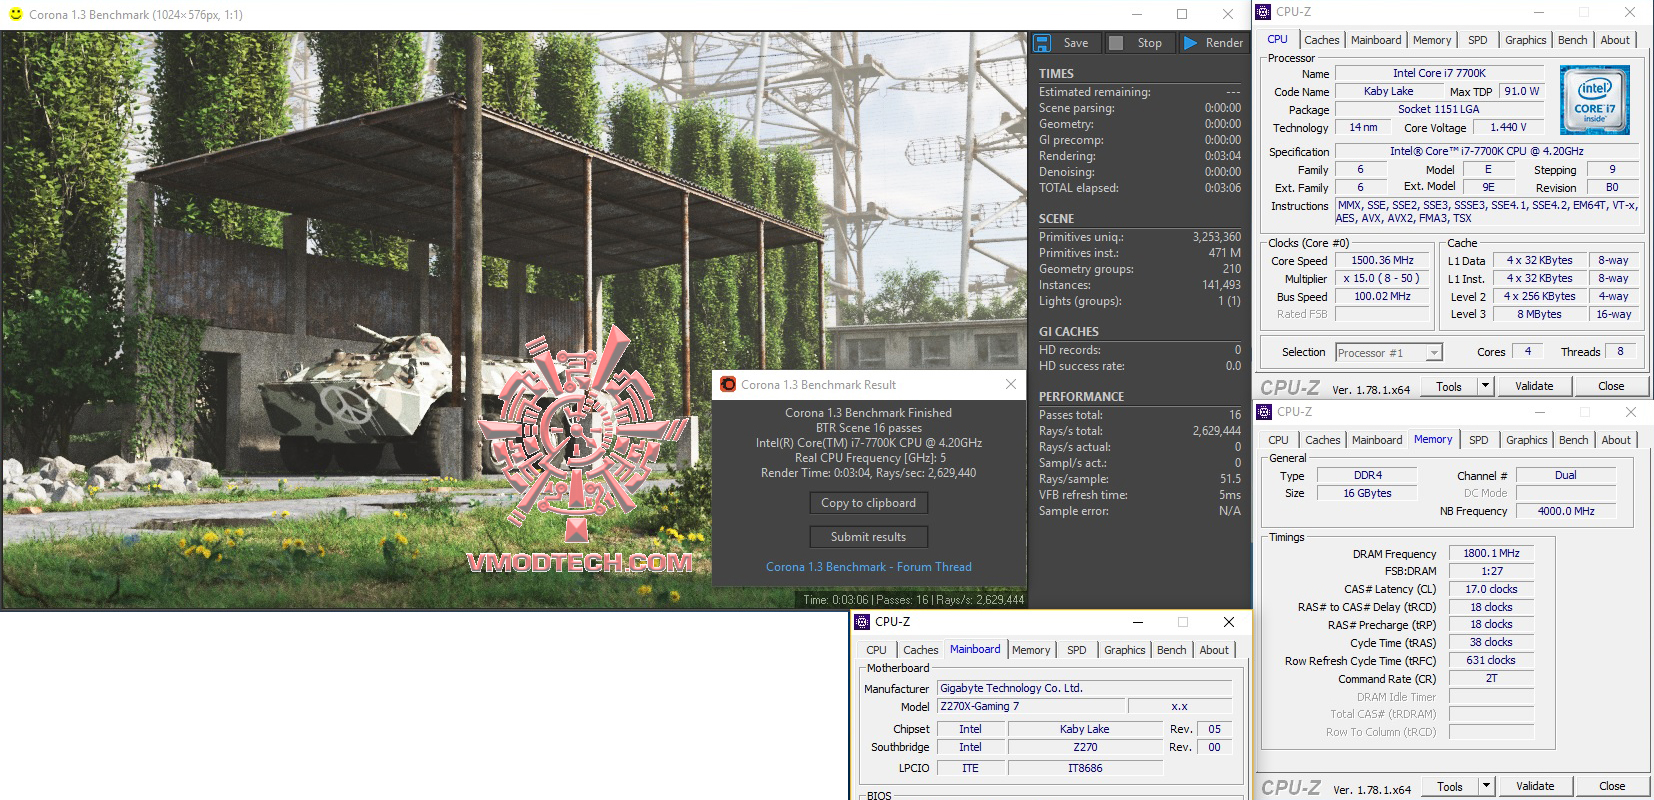Screen dimensions: 1654x800
Task: Click the Corona smiley icon in title bar
Action: pyautogui.click(x=15, y=14)
